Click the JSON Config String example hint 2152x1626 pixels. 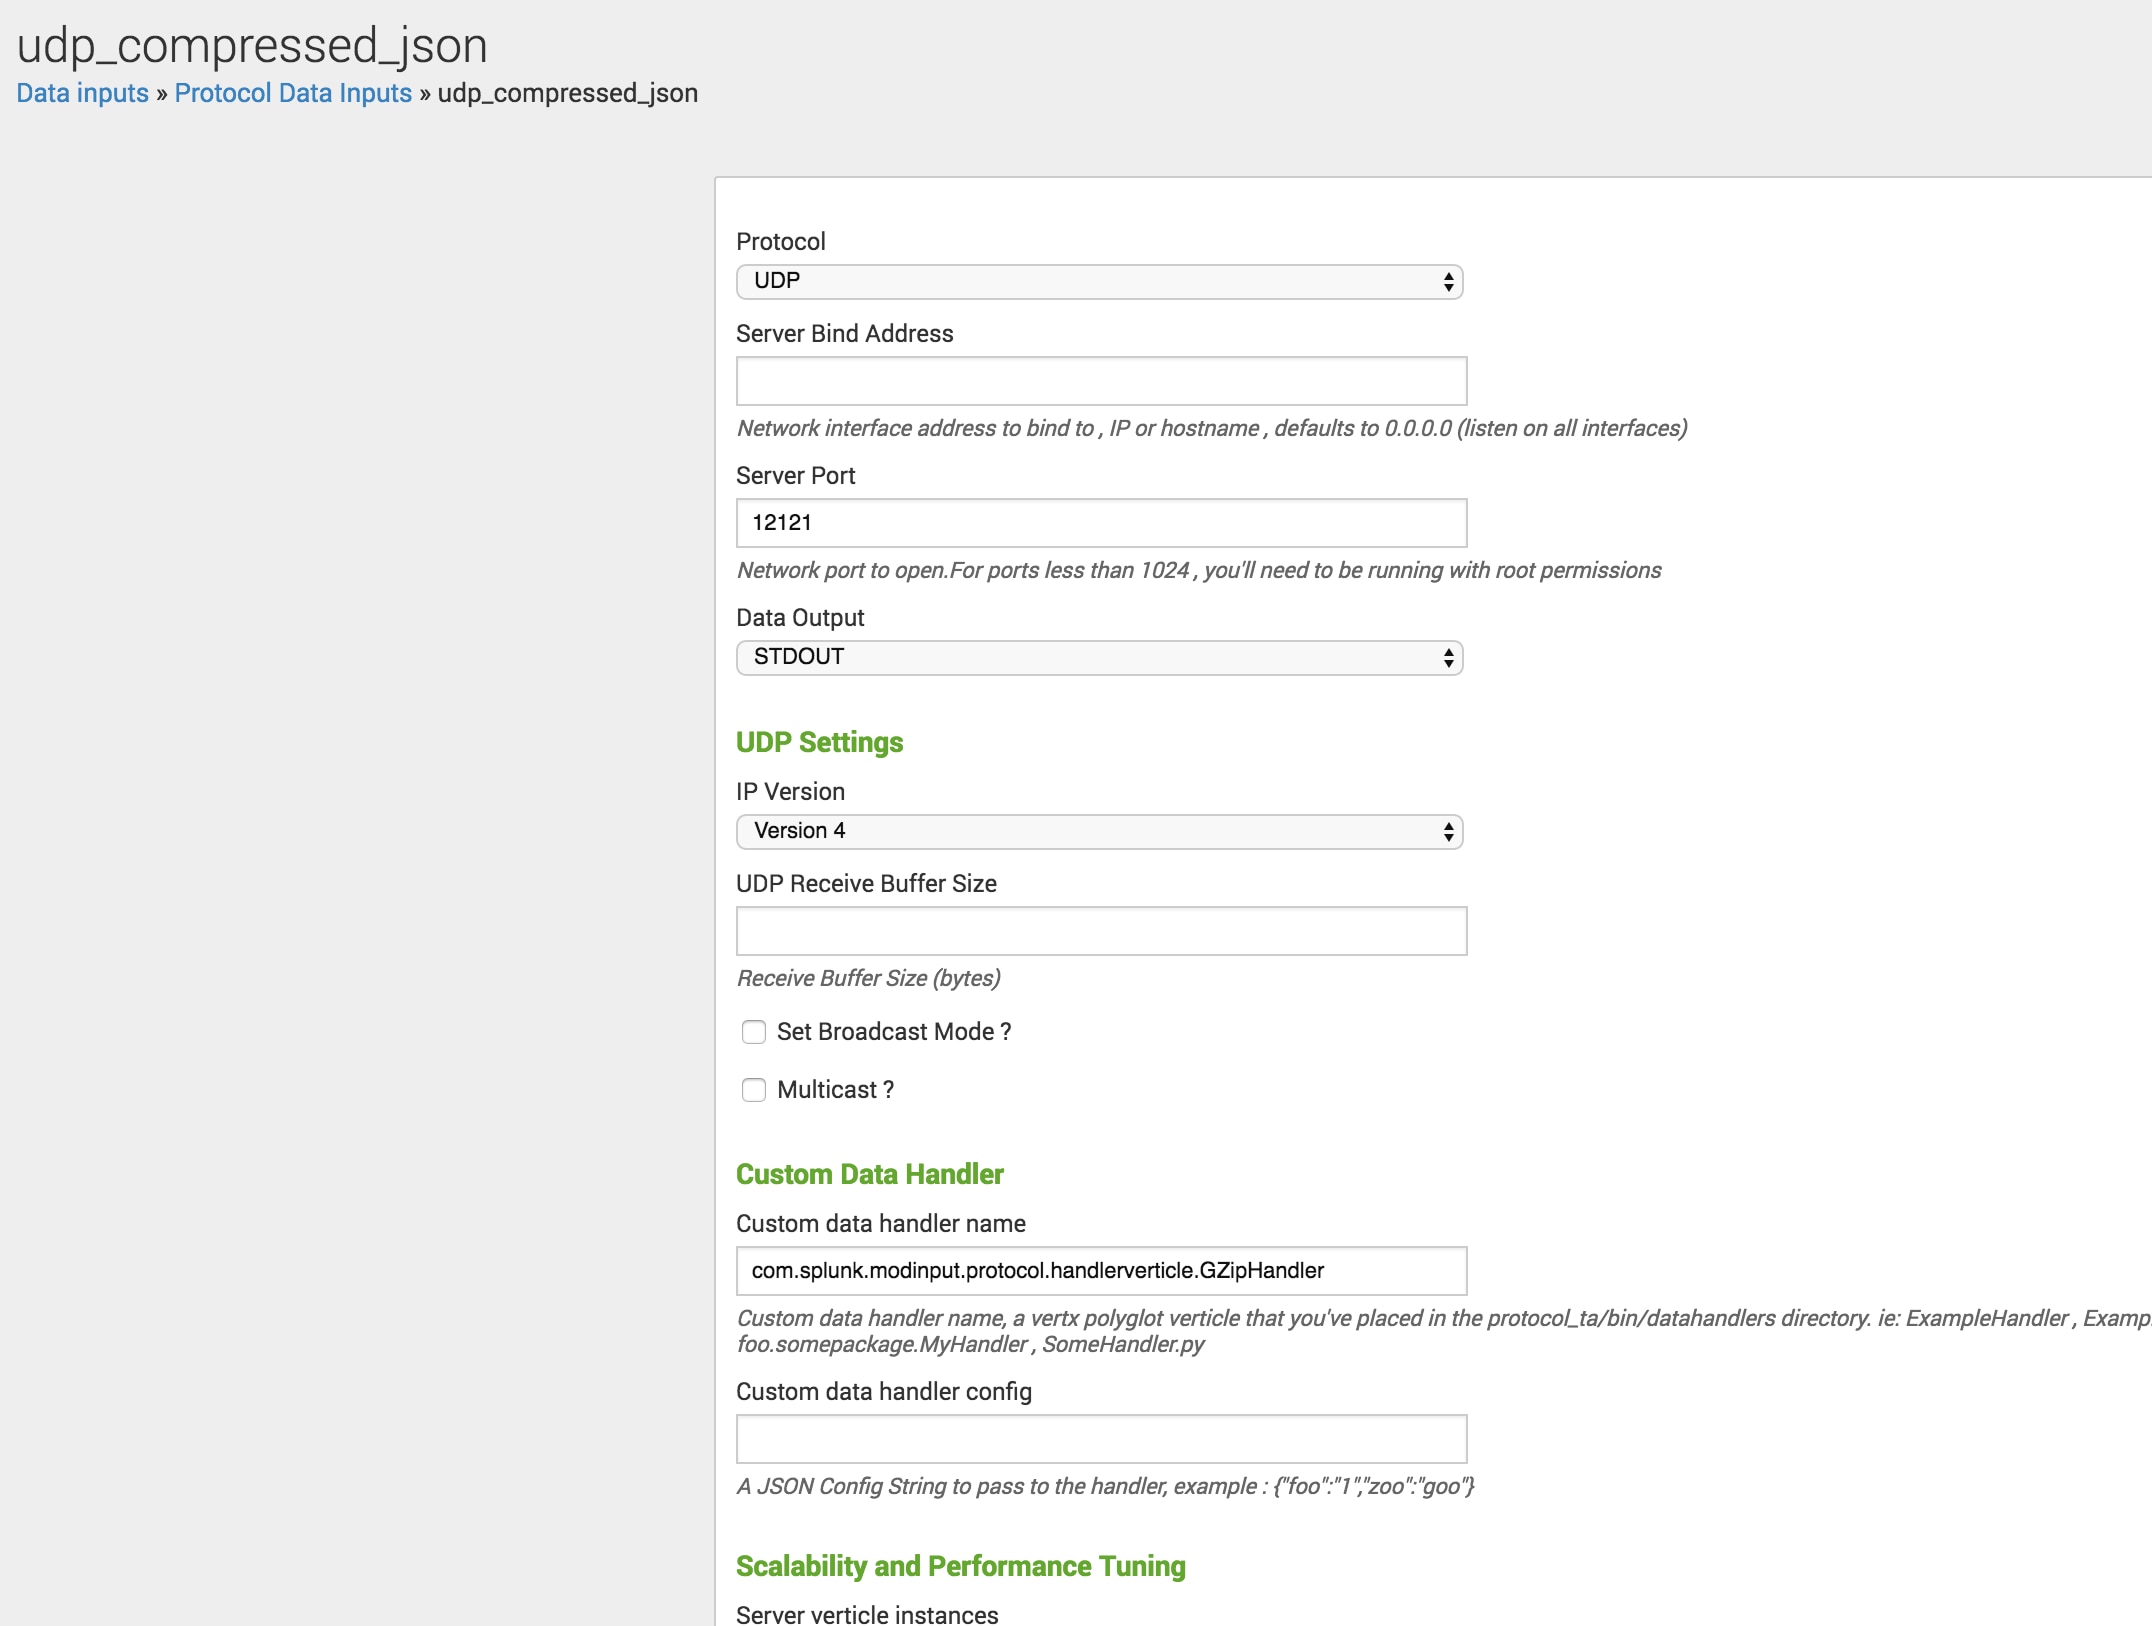click(x=1105, y=1486)
